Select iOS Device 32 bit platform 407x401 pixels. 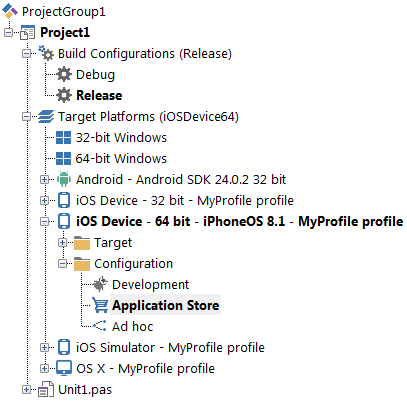(x=185, y=201)
